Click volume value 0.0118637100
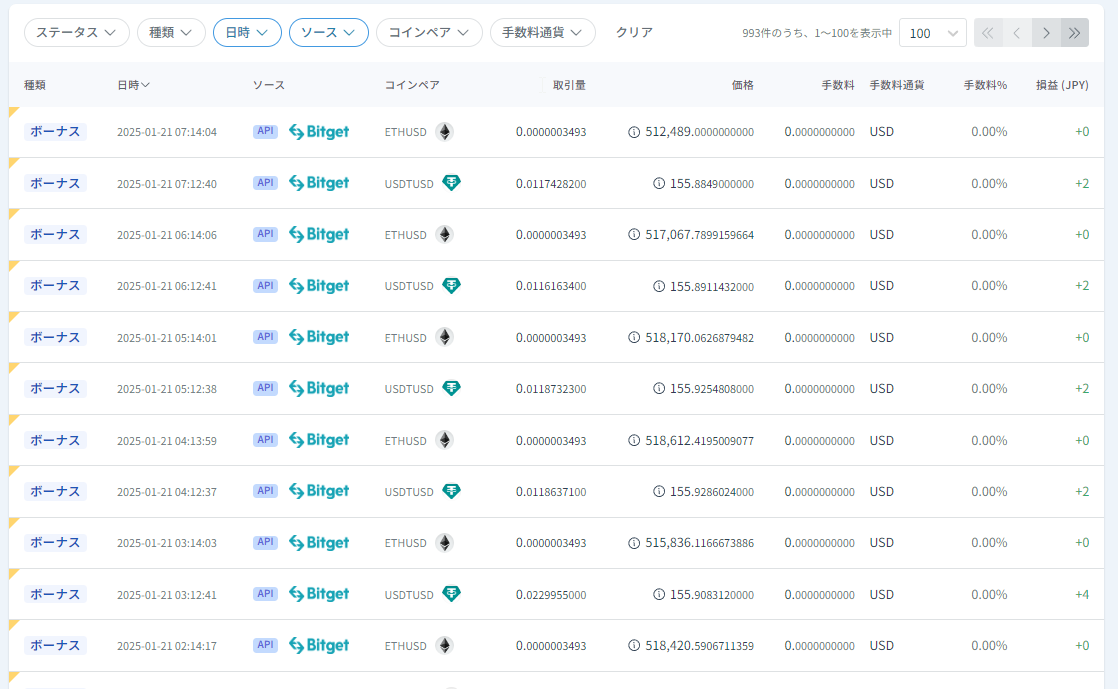 [x=551, y=492]
